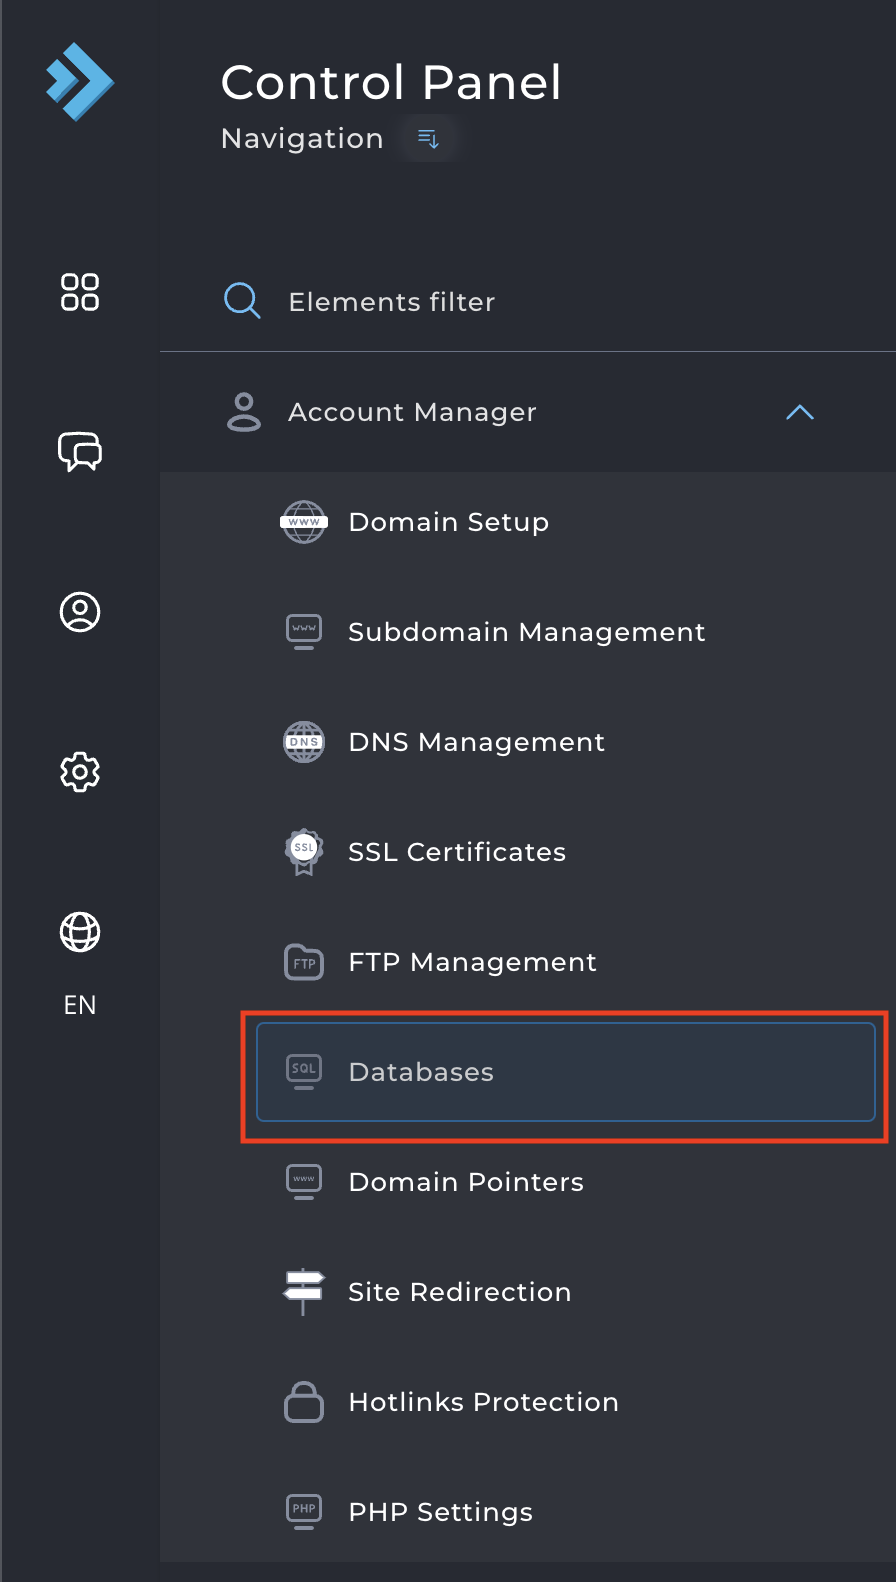Click the FTP folder icon
Image resolution: width=896 pixels, height=1582 pixels.
tap(304, 962)
